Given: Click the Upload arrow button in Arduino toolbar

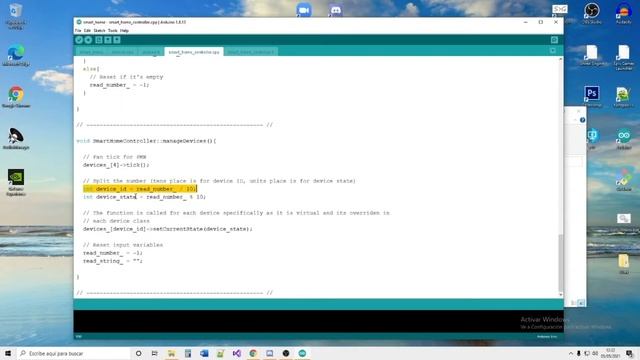Looking at the screenshot, I should pyautogui.click(x=88, y=40).
